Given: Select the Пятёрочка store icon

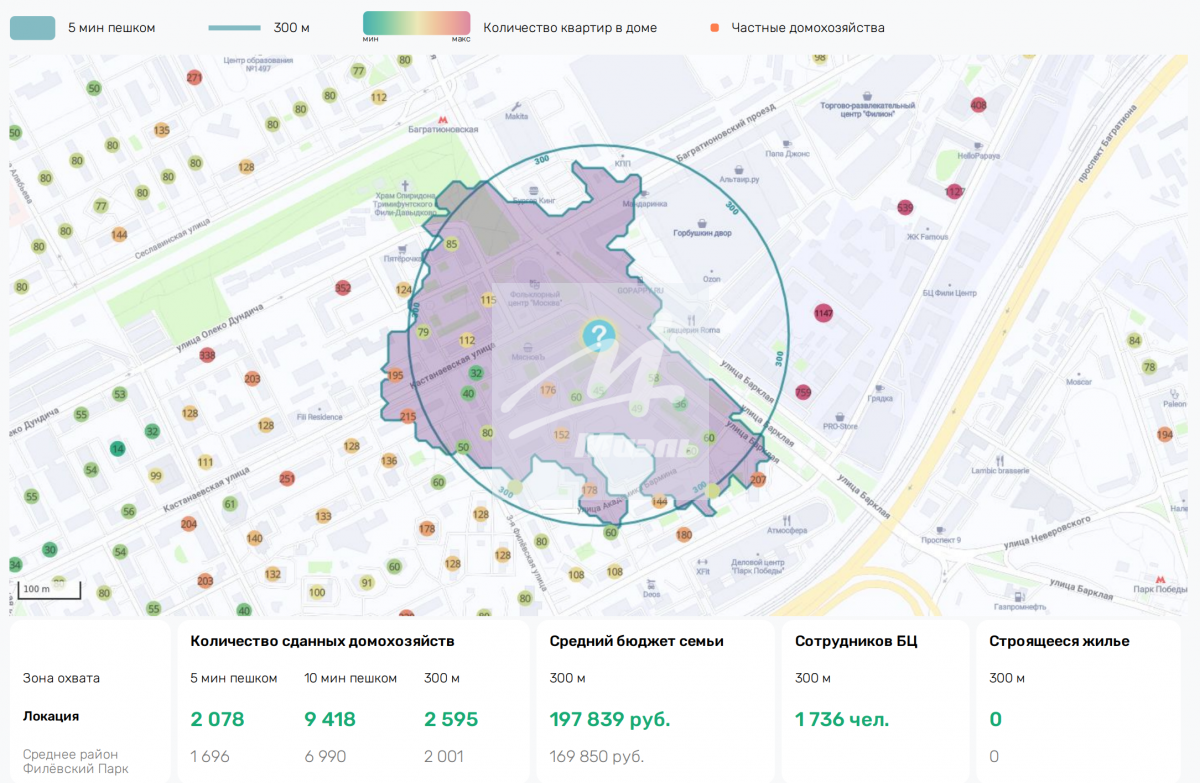Looking at the screenshot, I should click(401, 249).
